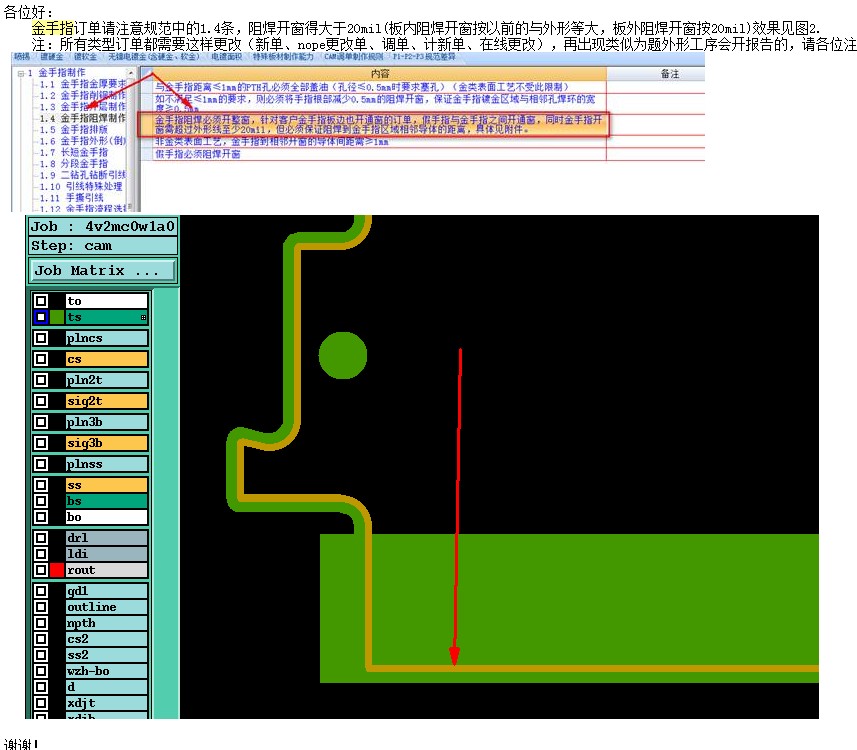This screenshot has width=857, height=750.
Task: Click the red rout layer color swatch
Action: click(x=57, y=570)
